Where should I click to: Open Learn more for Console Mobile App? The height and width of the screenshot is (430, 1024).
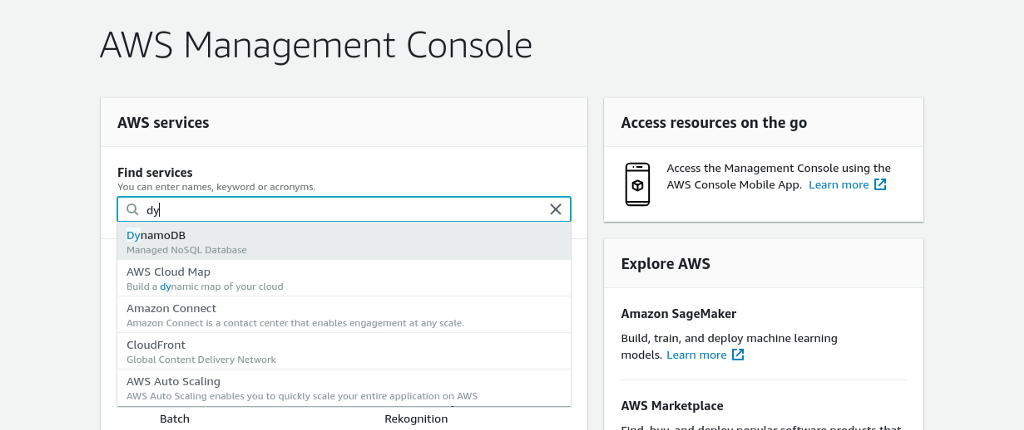pyautogui.click(x=838, y=185)
